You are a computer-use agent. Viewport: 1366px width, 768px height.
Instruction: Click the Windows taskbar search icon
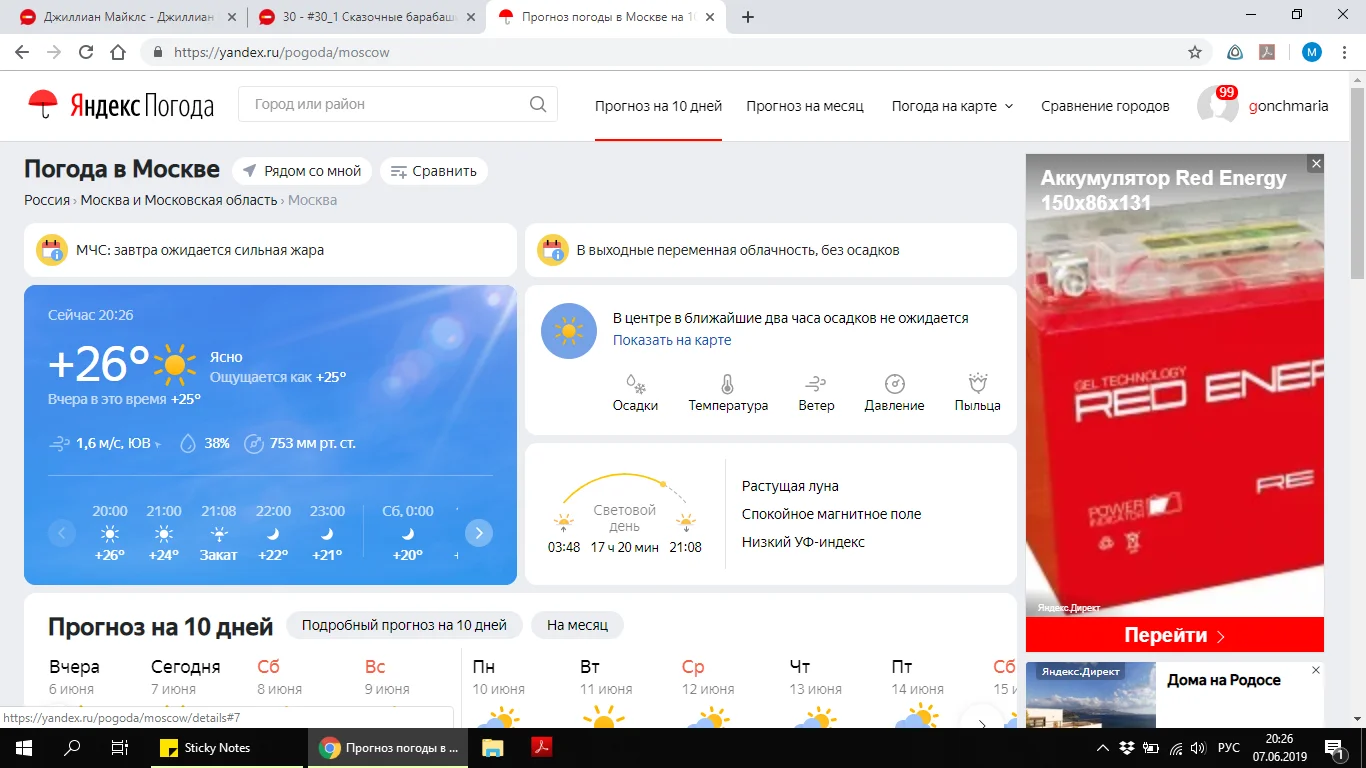coord(72,748)
